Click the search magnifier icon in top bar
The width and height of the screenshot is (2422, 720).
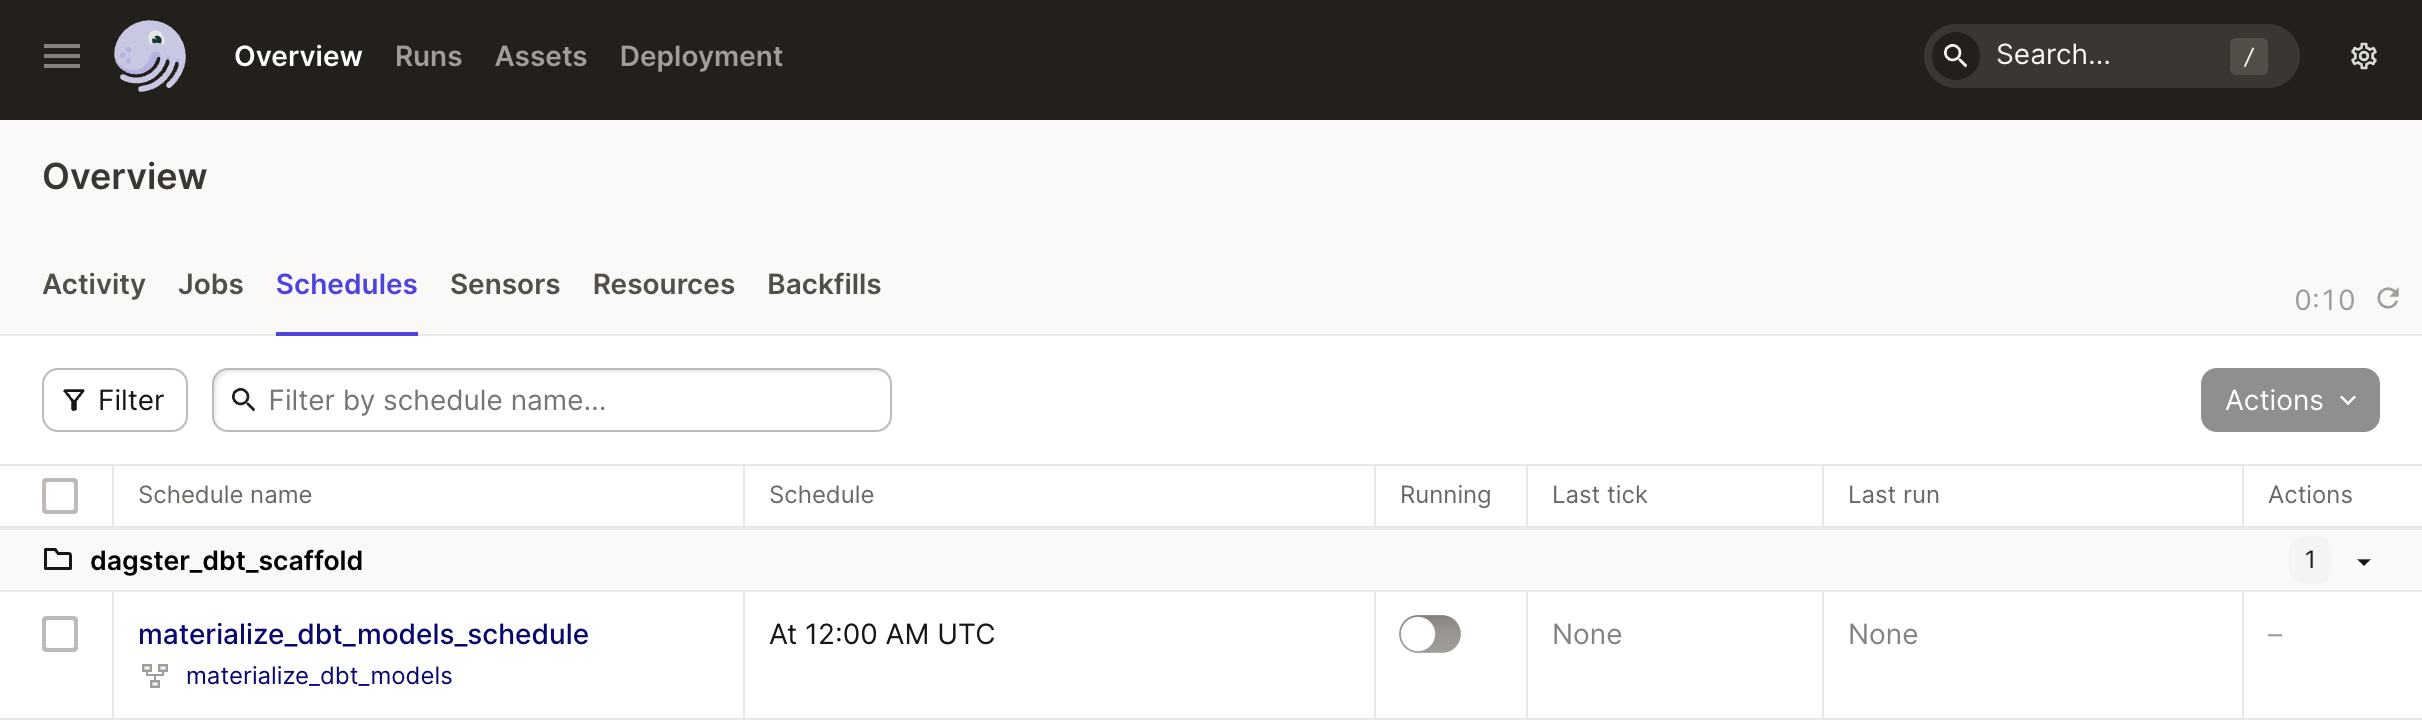click(1955, 55)
